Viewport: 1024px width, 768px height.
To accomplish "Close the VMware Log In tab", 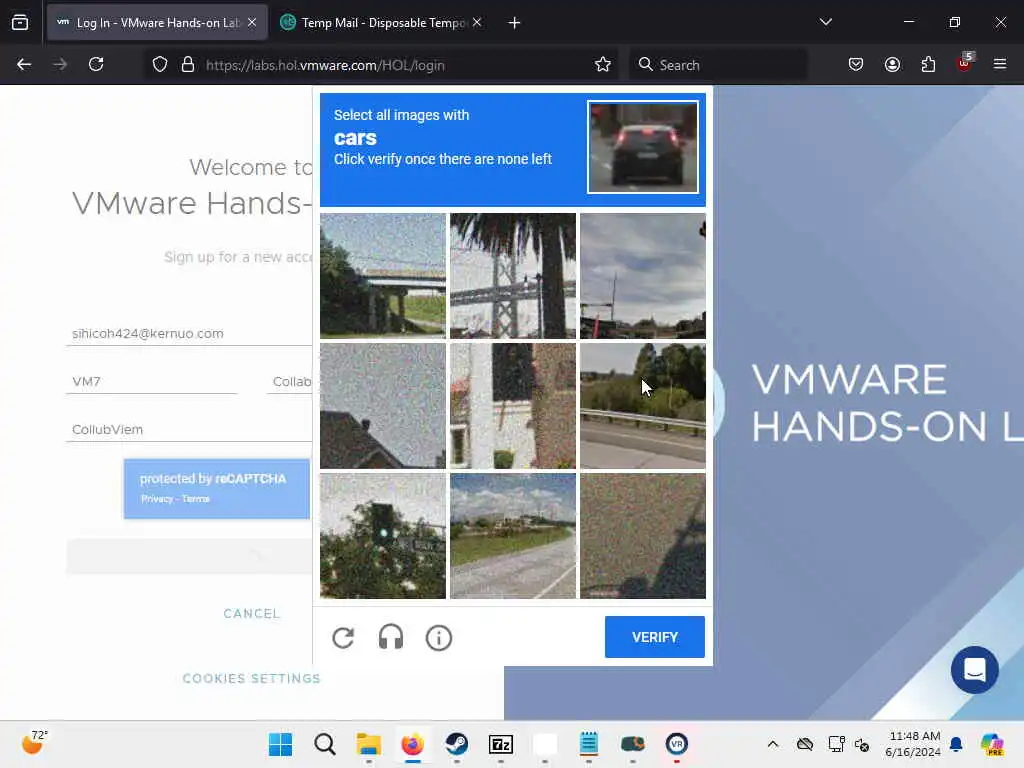I will click(x=252, y=22).
